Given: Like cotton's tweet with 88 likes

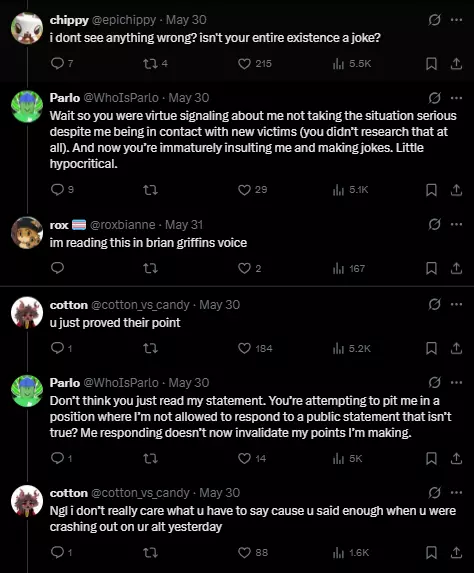Looking at the screenshot, I should [244, 553].
